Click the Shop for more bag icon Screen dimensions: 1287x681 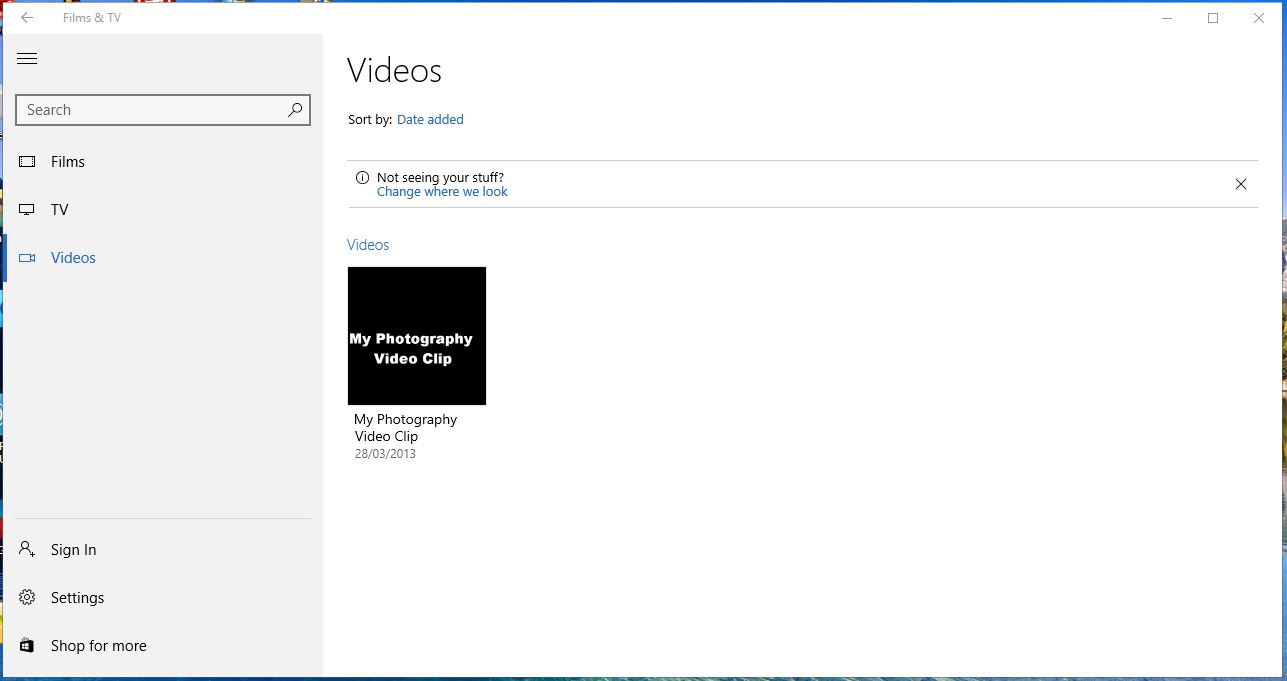click(27, 645)
